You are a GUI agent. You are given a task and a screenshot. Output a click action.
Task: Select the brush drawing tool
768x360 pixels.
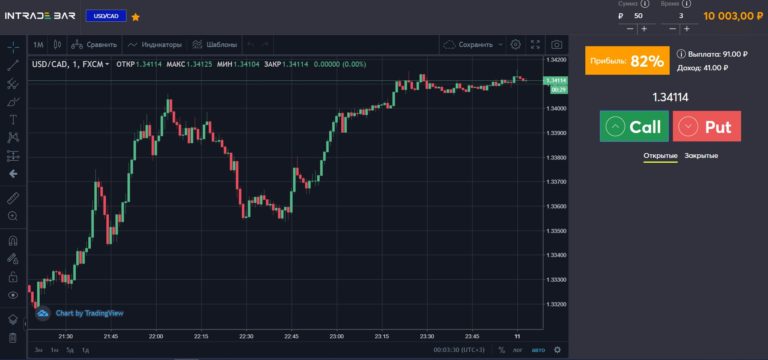click(x=13, y=102)
